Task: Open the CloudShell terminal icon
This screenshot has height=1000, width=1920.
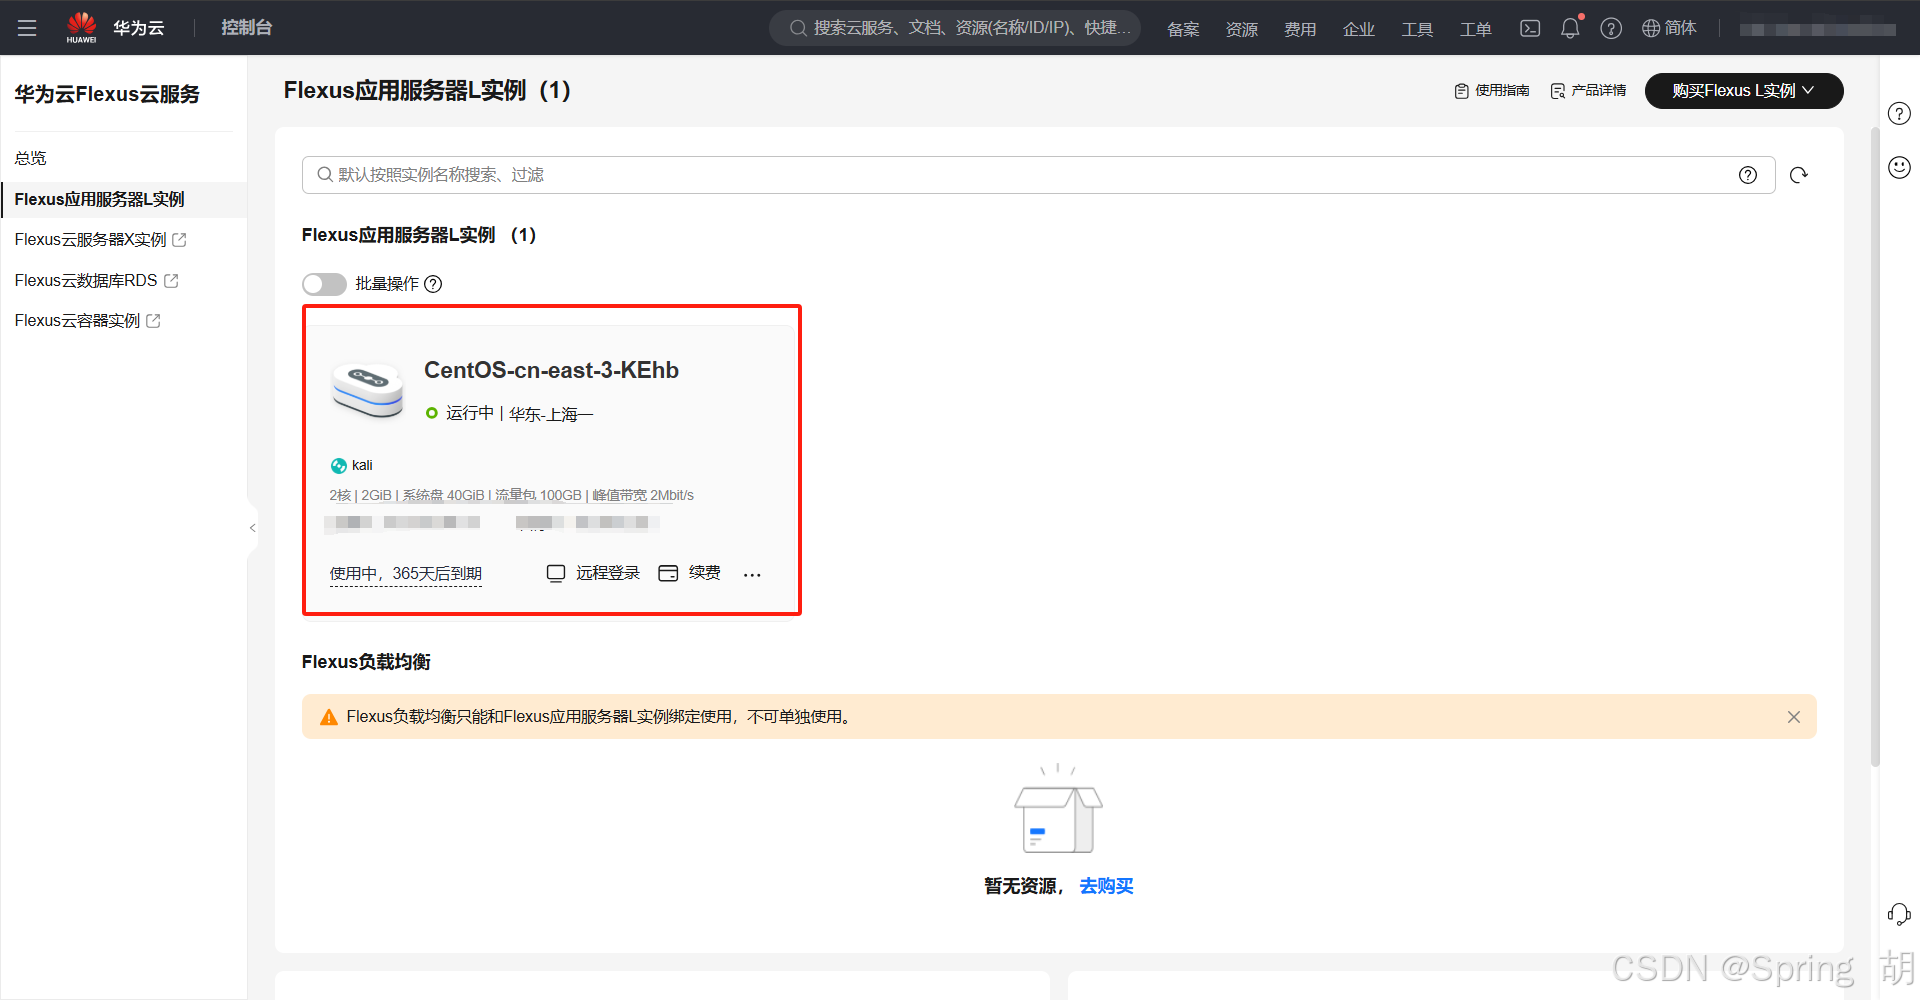Action: [1530, 28]
